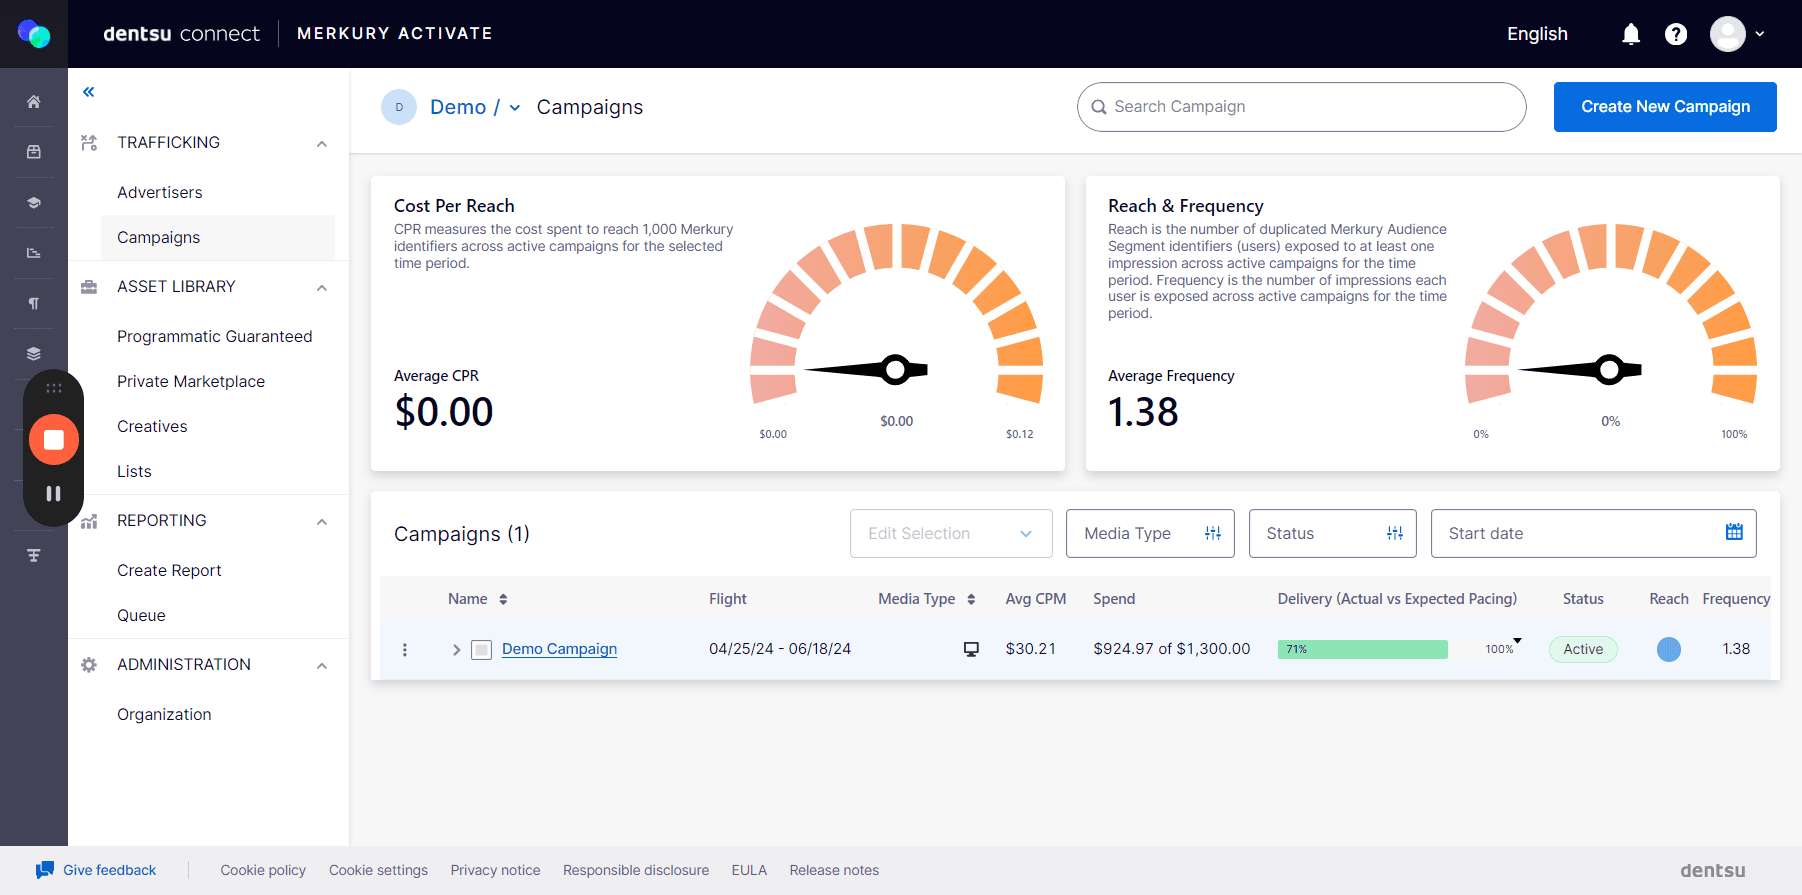The width and height of the screenshot is (1802, 895).
Task: Go to Creatives
Action: coord(152,426)
